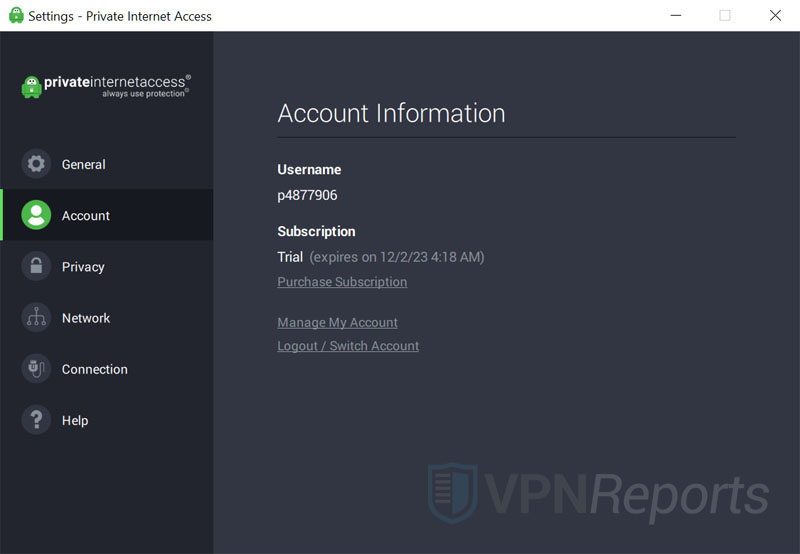Click the Network nodes icon
Image resolution: width=800 pixels, height=554 pixels.
pyautogui.click(x=36, y=318)
